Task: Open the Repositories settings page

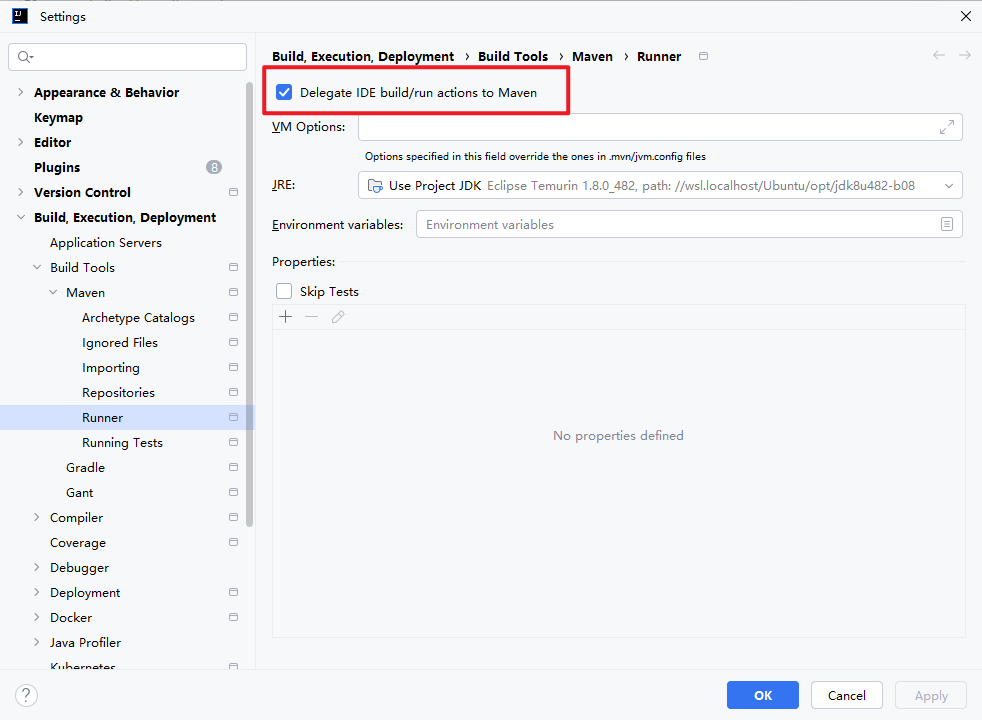Action: pos(118,393)
